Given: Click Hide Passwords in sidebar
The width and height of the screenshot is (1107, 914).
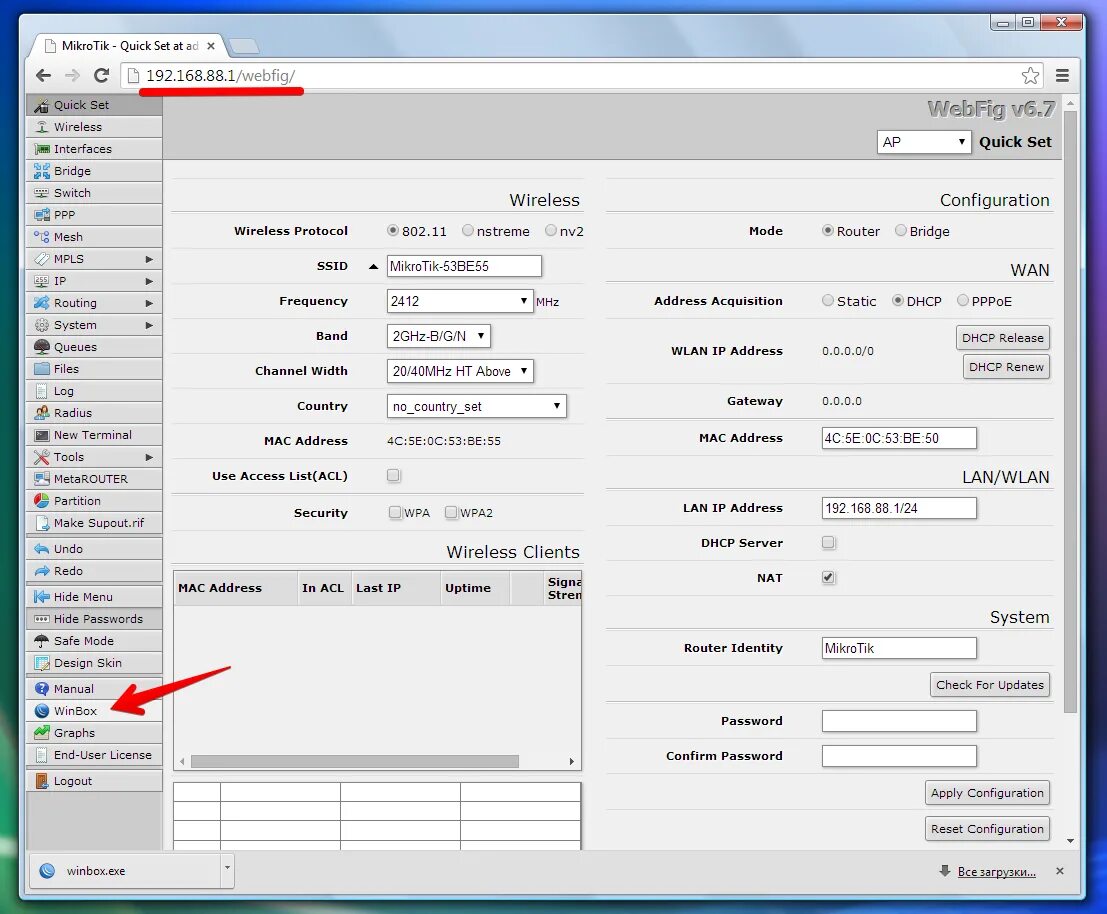Looking at the screenshot, I should [x=94, y=618].
